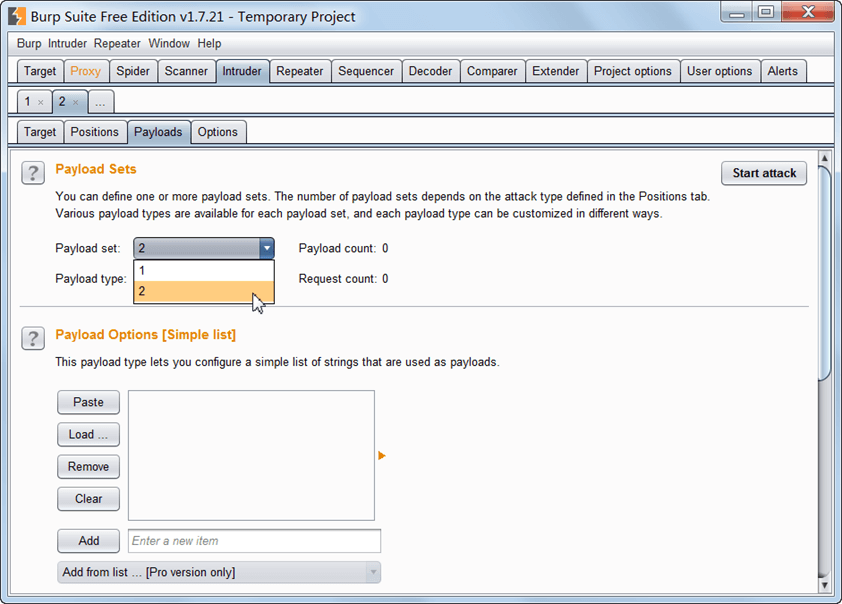The image size is (842, 604).
Task: Click the Load ... button
Action: (89, 434)
